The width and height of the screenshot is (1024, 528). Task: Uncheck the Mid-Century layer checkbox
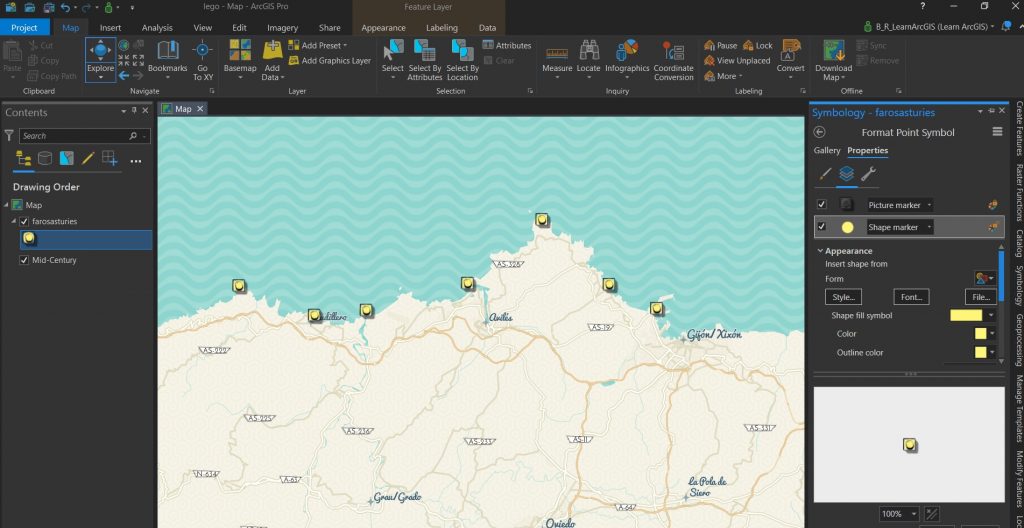coord(25,260)
